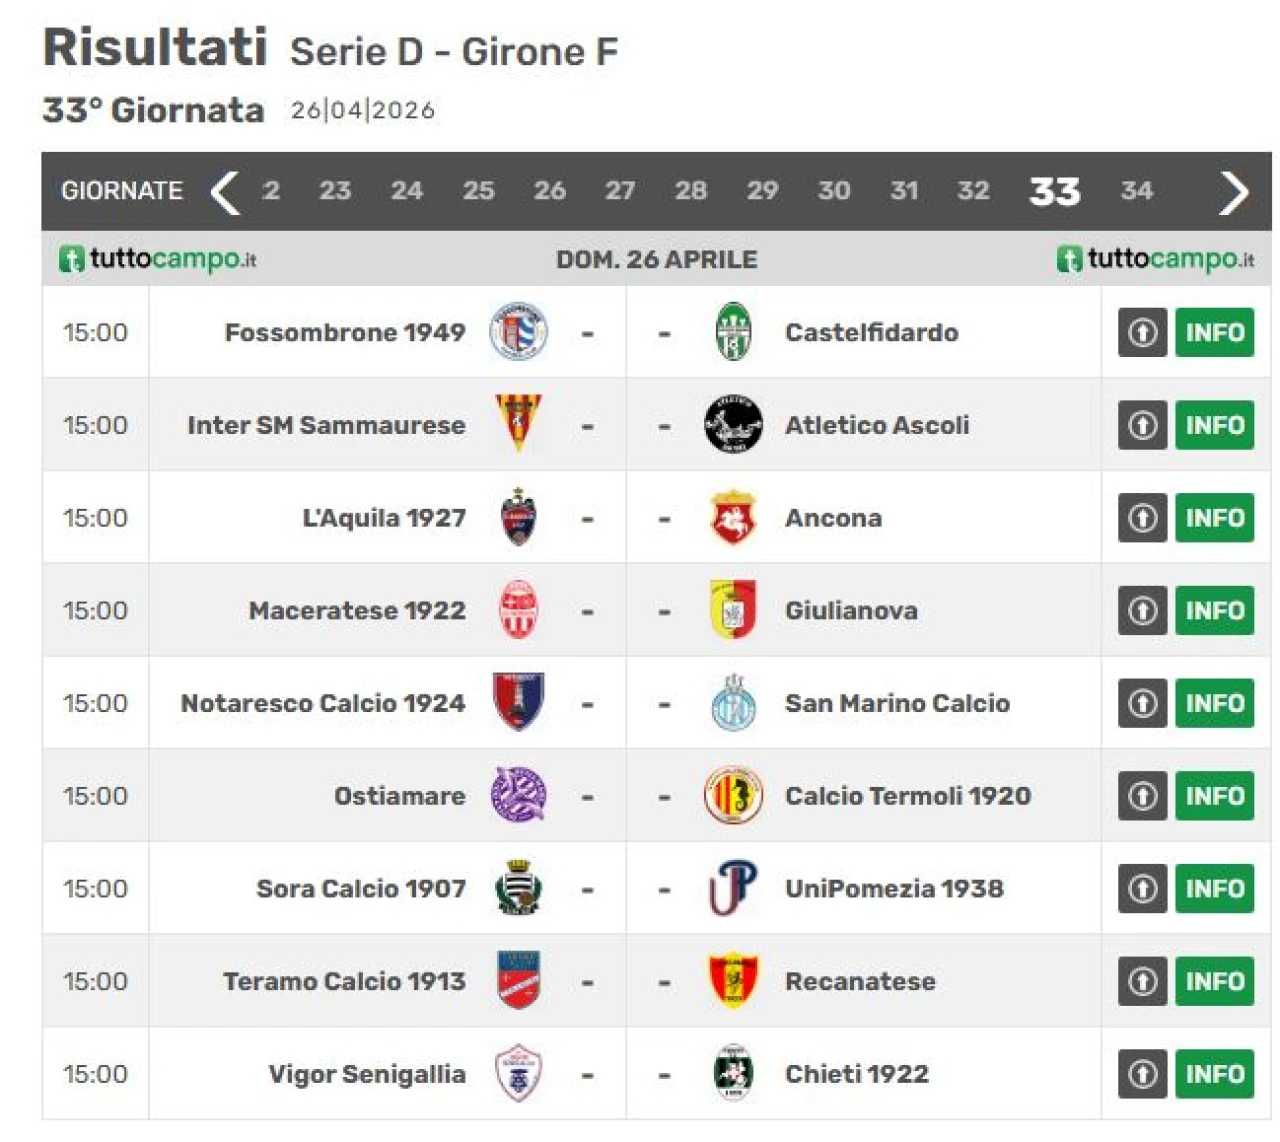The image size is (1280, 1142).
Task: Click the Ostiamare purple crest
Action: tap(518, 796)
